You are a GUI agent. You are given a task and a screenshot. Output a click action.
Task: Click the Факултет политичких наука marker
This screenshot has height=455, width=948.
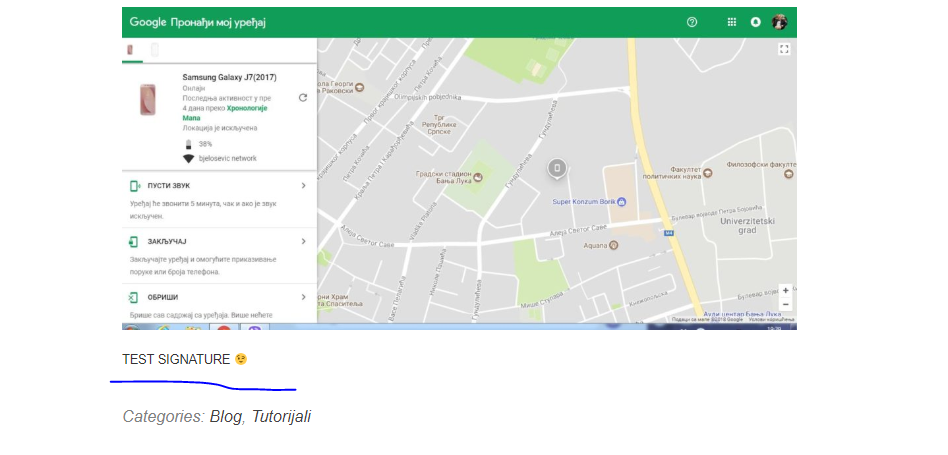[x=708, y=173]
